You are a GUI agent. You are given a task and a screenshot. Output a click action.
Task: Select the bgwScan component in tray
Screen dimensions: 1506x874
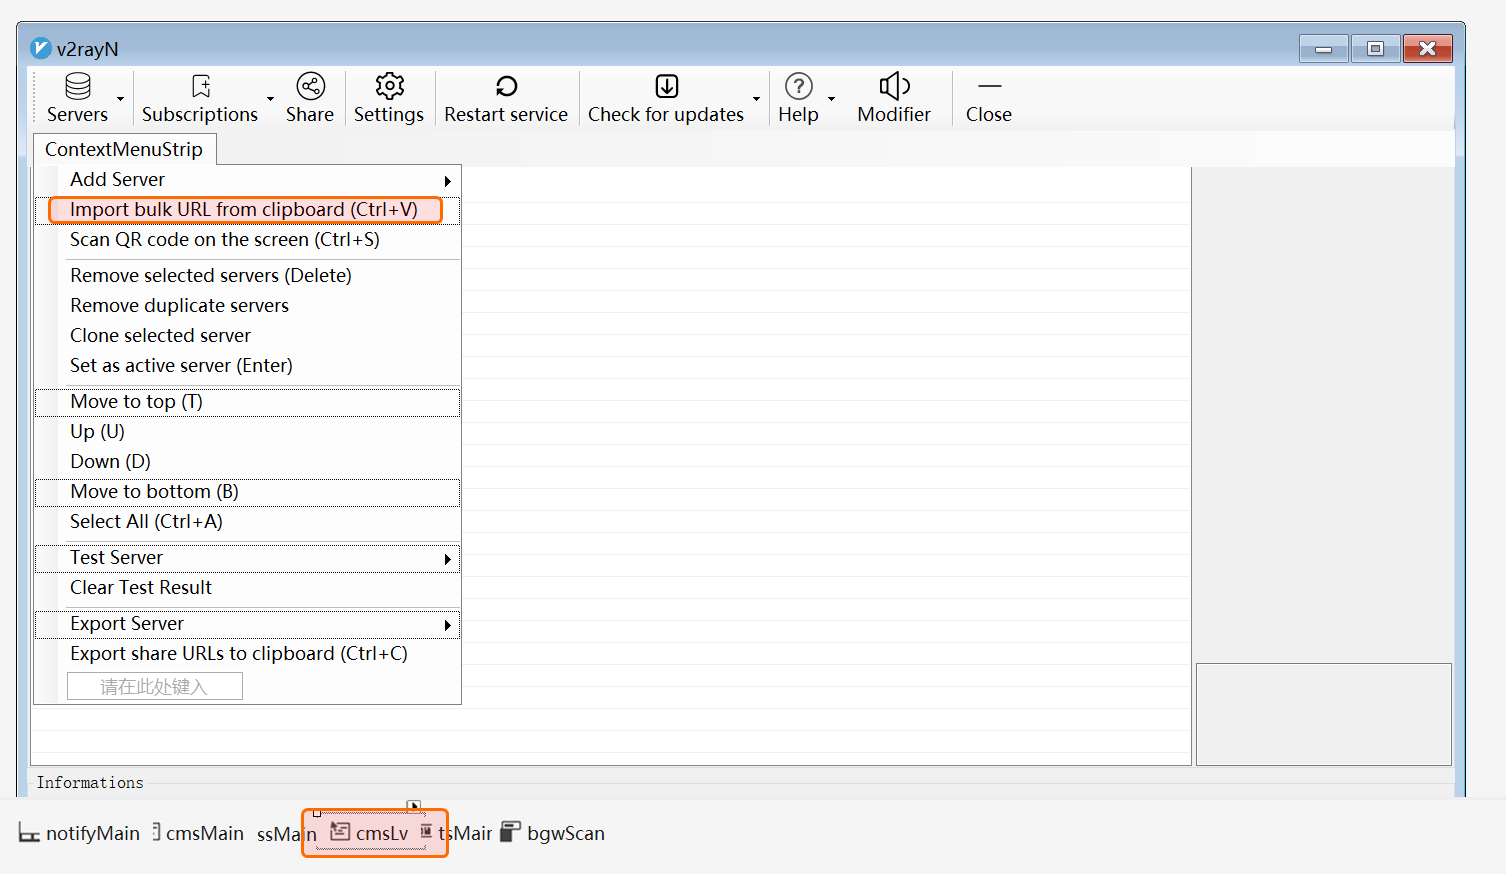(x=553, y=833)
